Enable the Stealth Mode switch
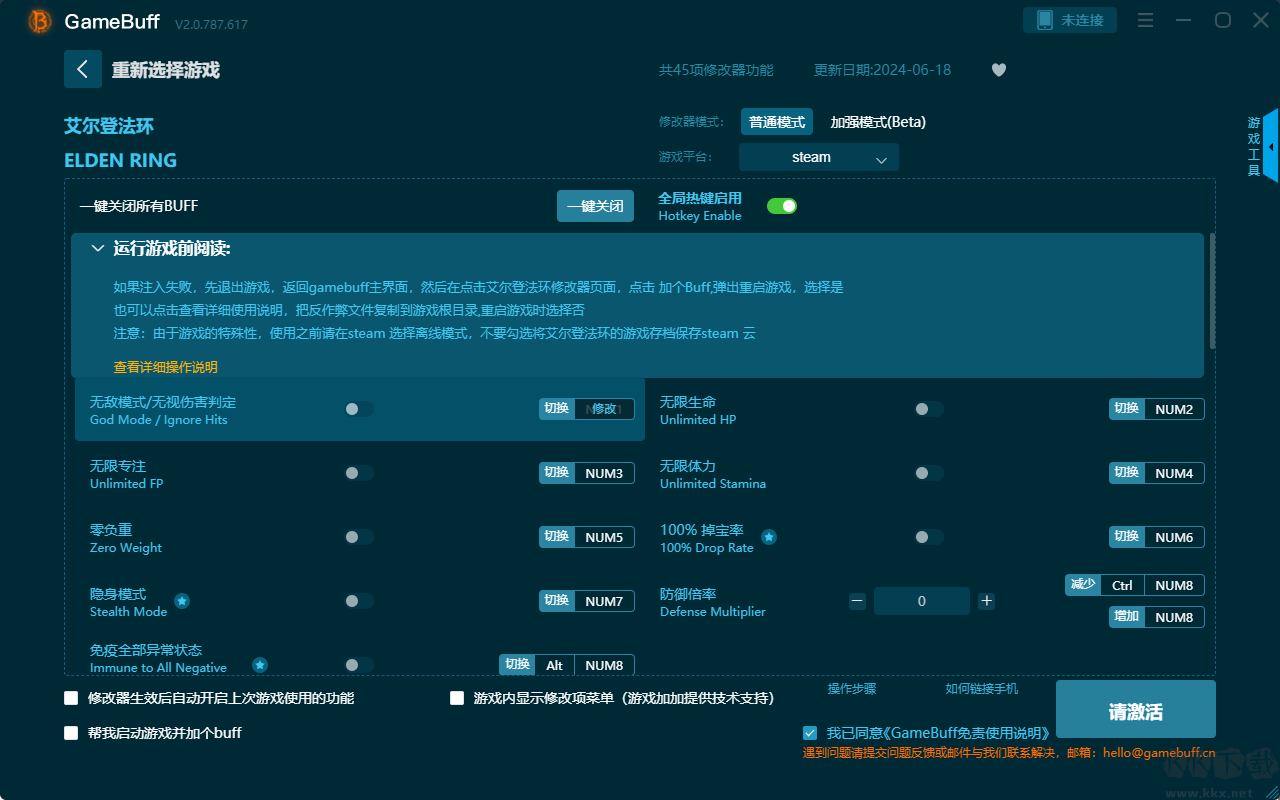 tap(359, 601)
